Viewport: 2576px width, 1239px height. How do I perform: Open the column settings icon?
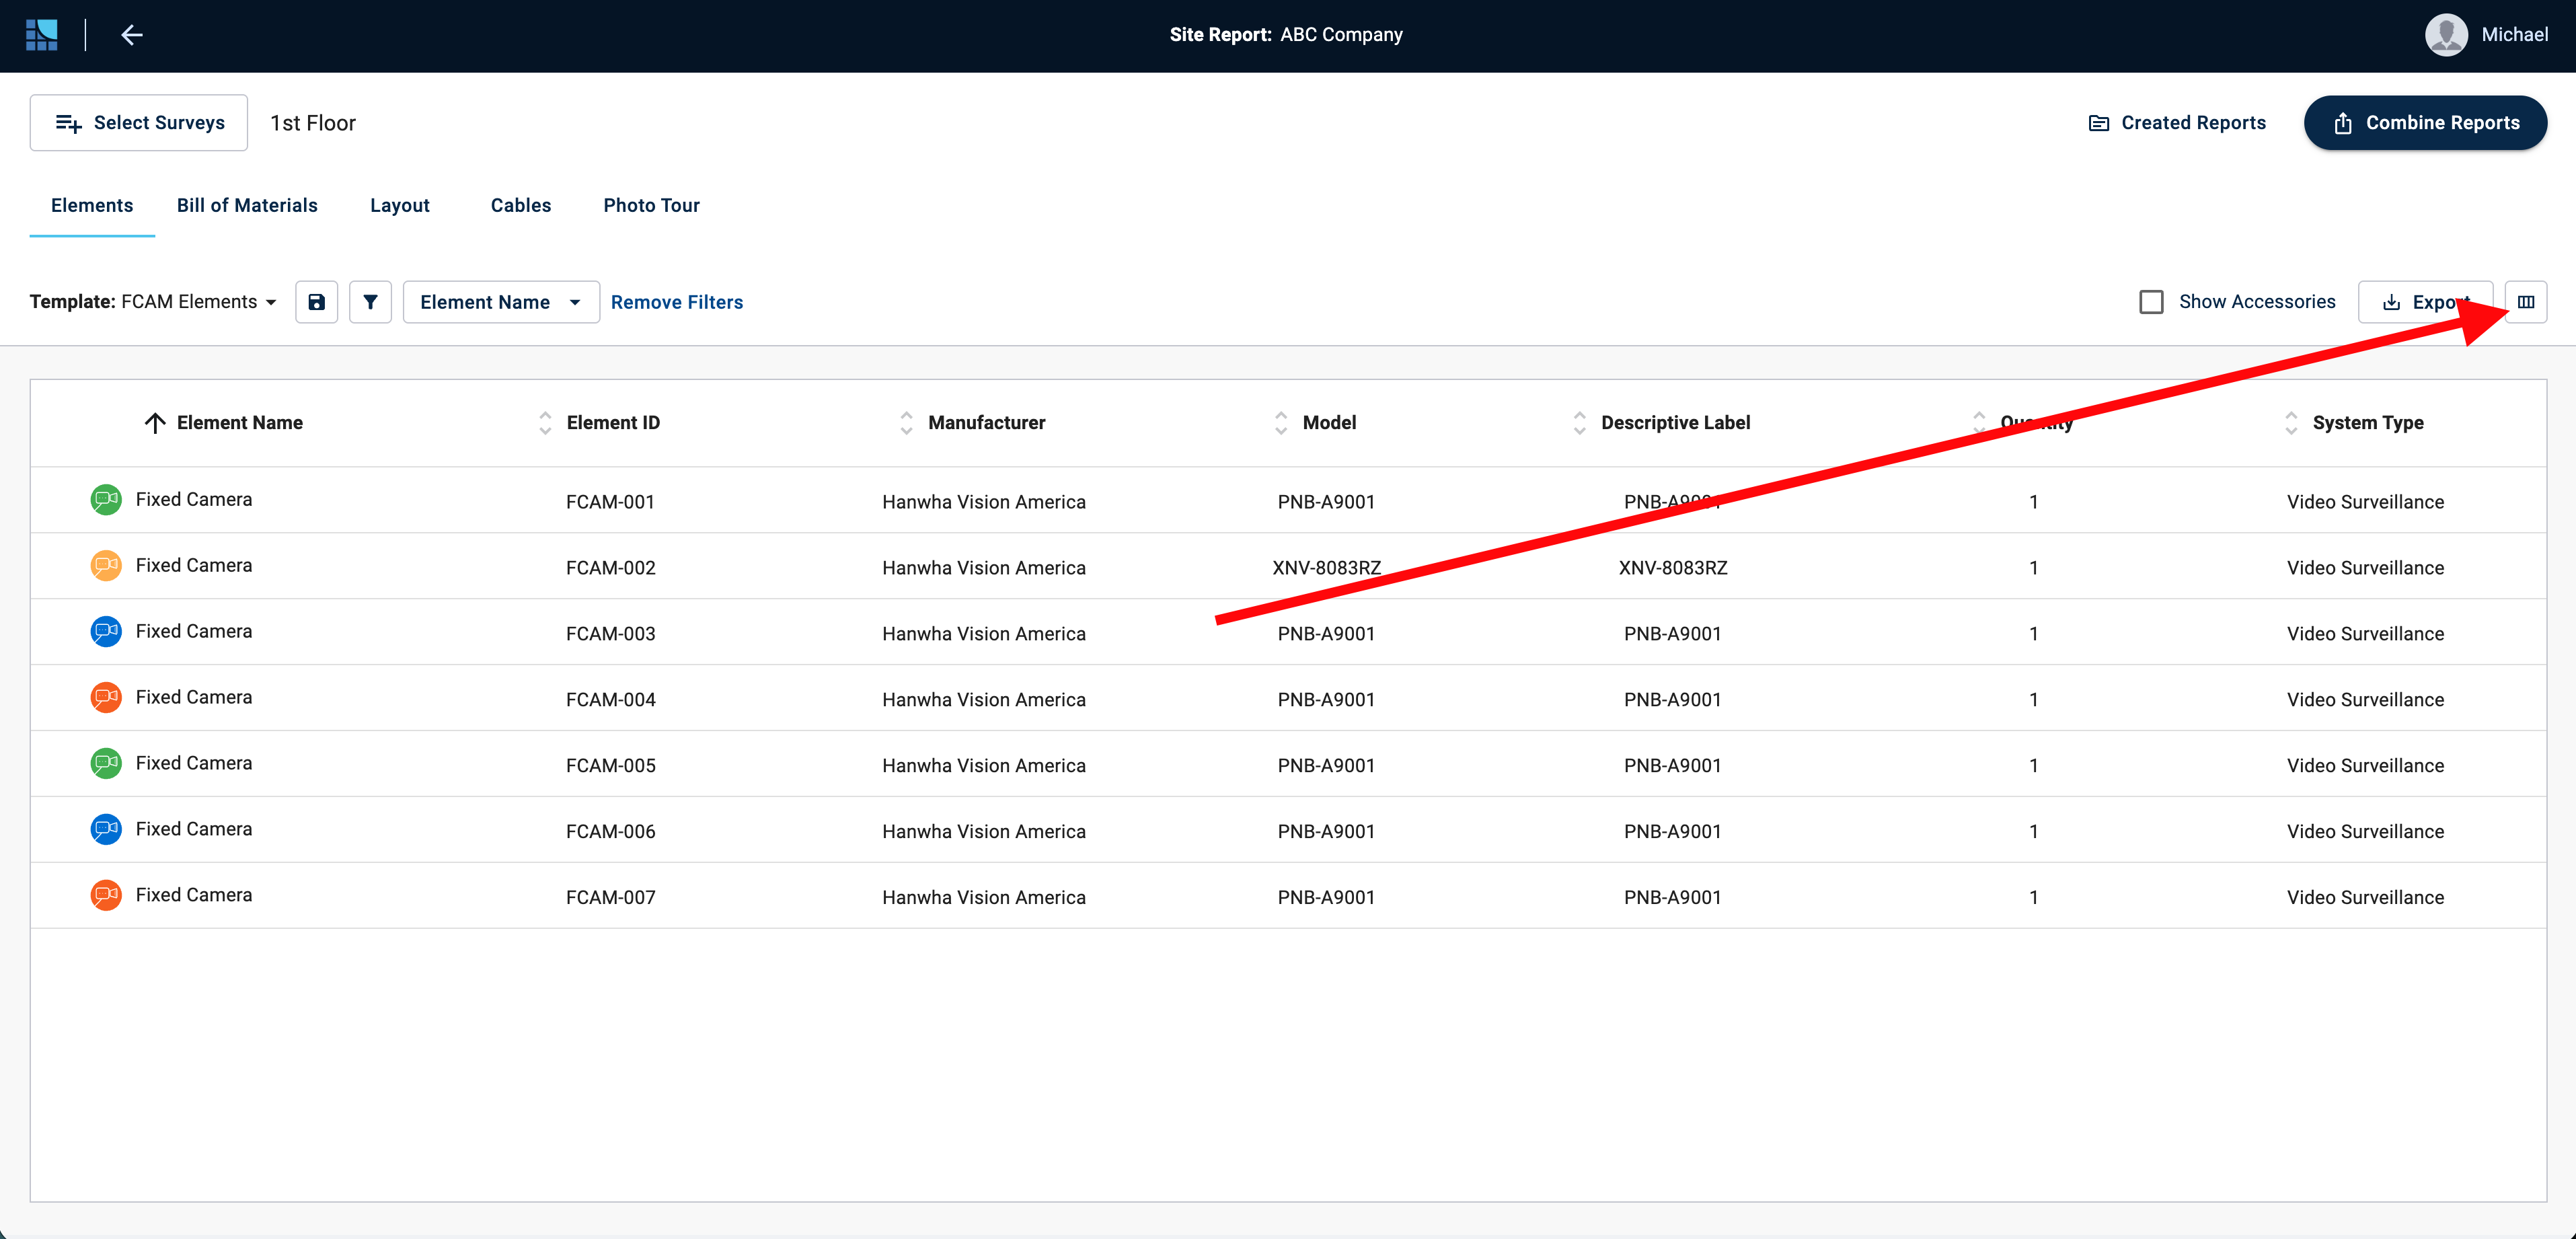(2525, 302)
